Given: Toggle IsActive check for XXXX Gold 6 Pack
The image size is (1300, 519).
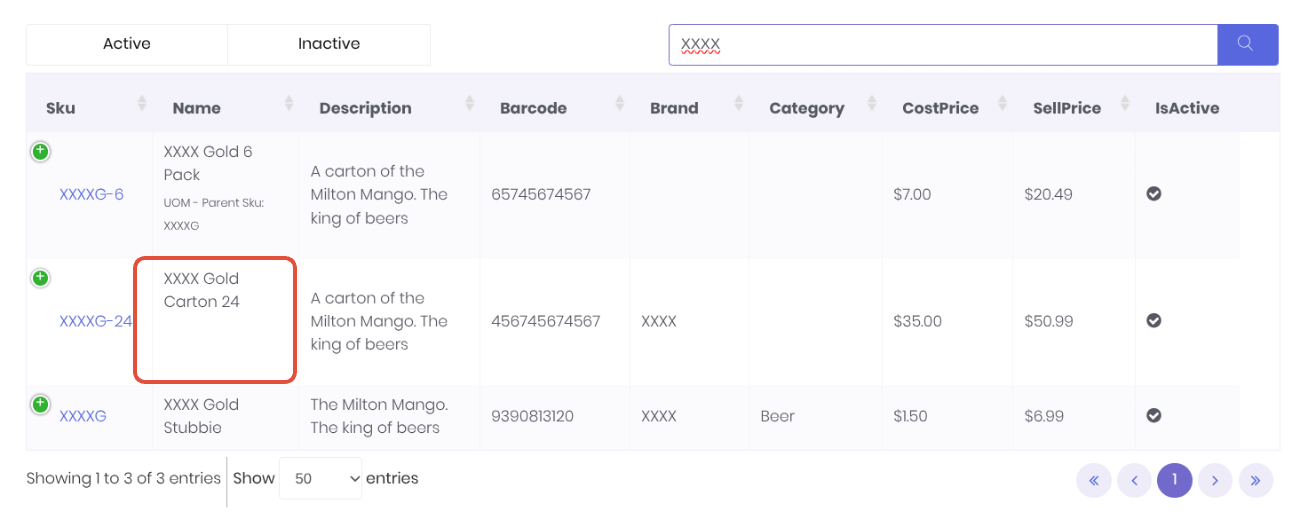Looking at the screenshot, I should coord(1153,194).
